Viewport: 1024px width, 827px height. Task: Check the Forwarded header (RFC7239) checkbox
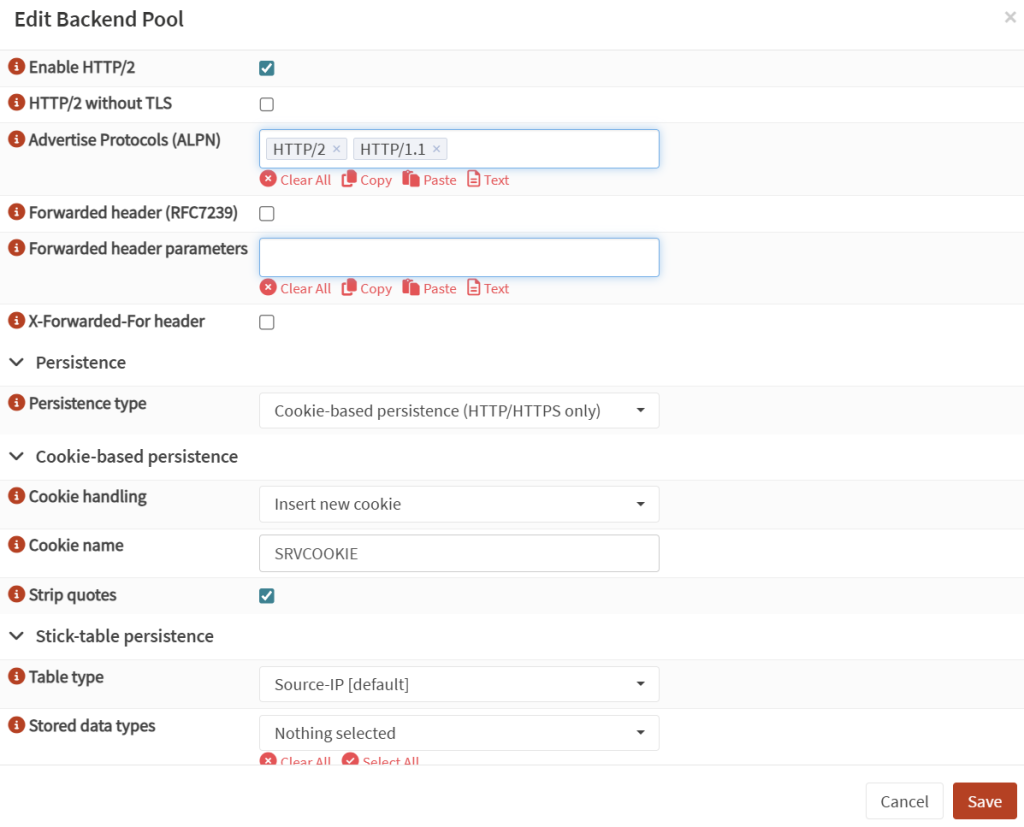coord(266,212)
